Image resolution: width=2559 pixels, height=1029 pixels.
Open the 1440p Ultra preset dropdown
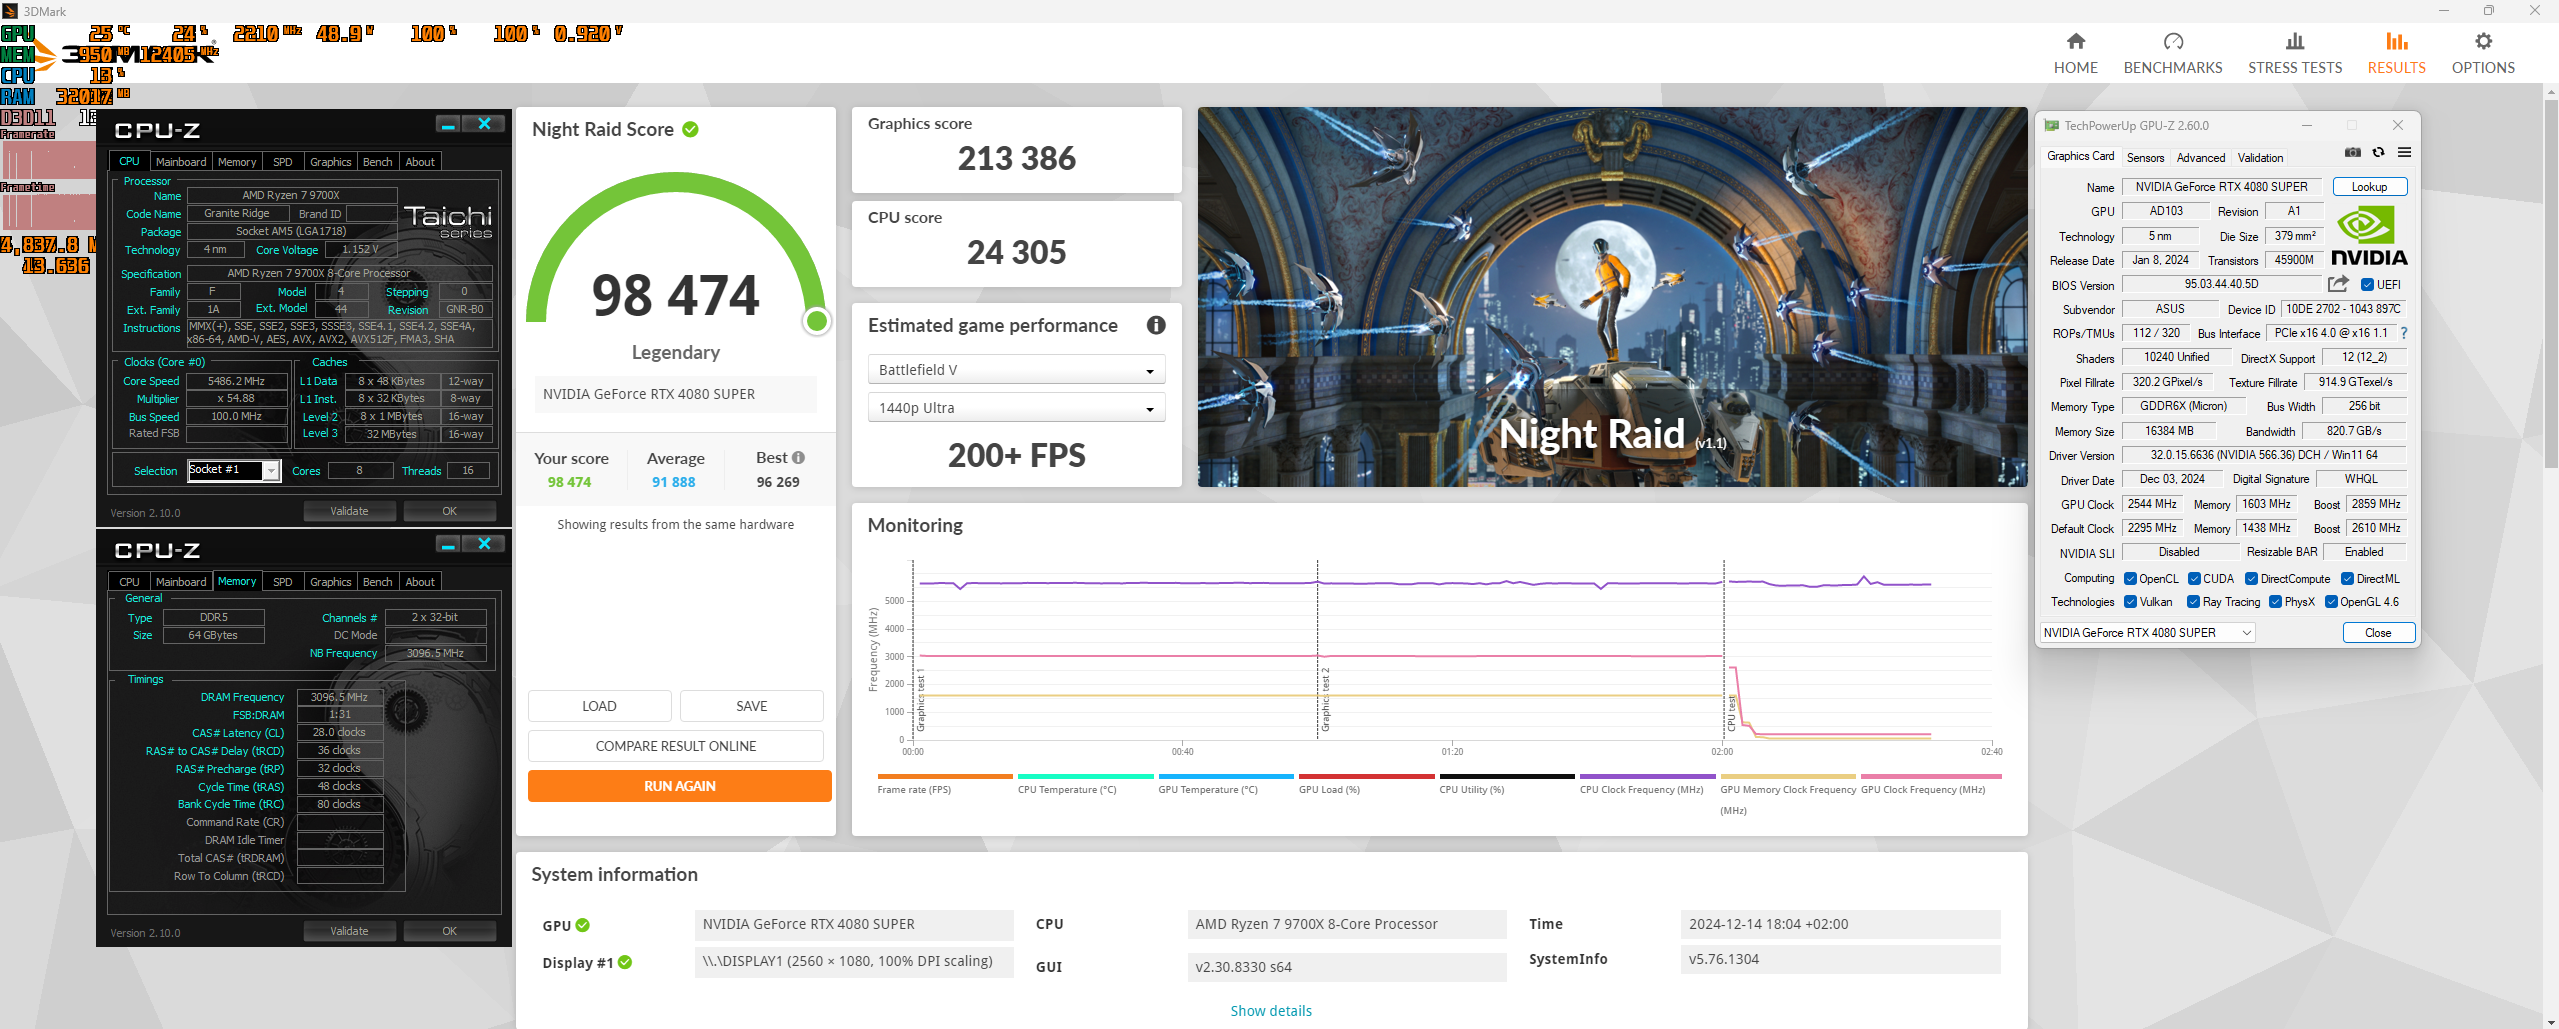1016,408
